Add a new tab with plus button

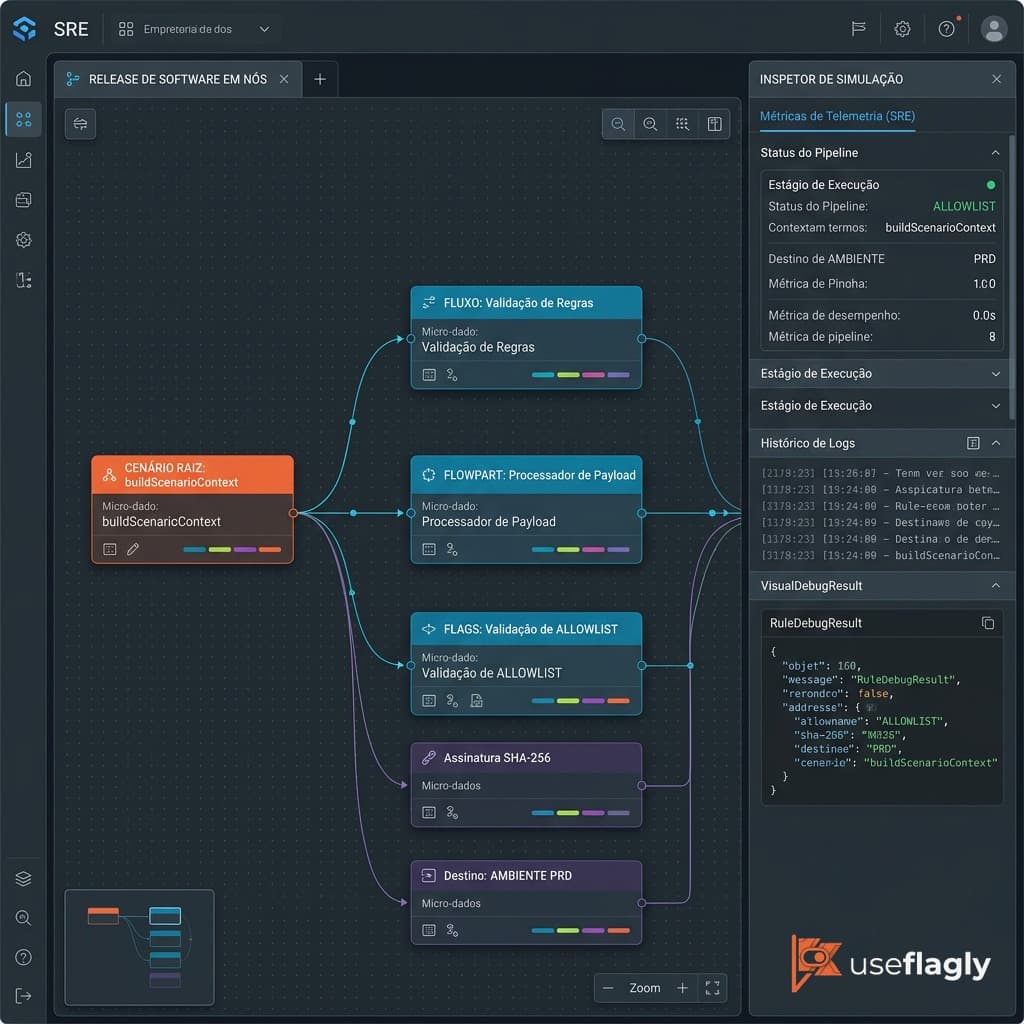click(320, 80)
